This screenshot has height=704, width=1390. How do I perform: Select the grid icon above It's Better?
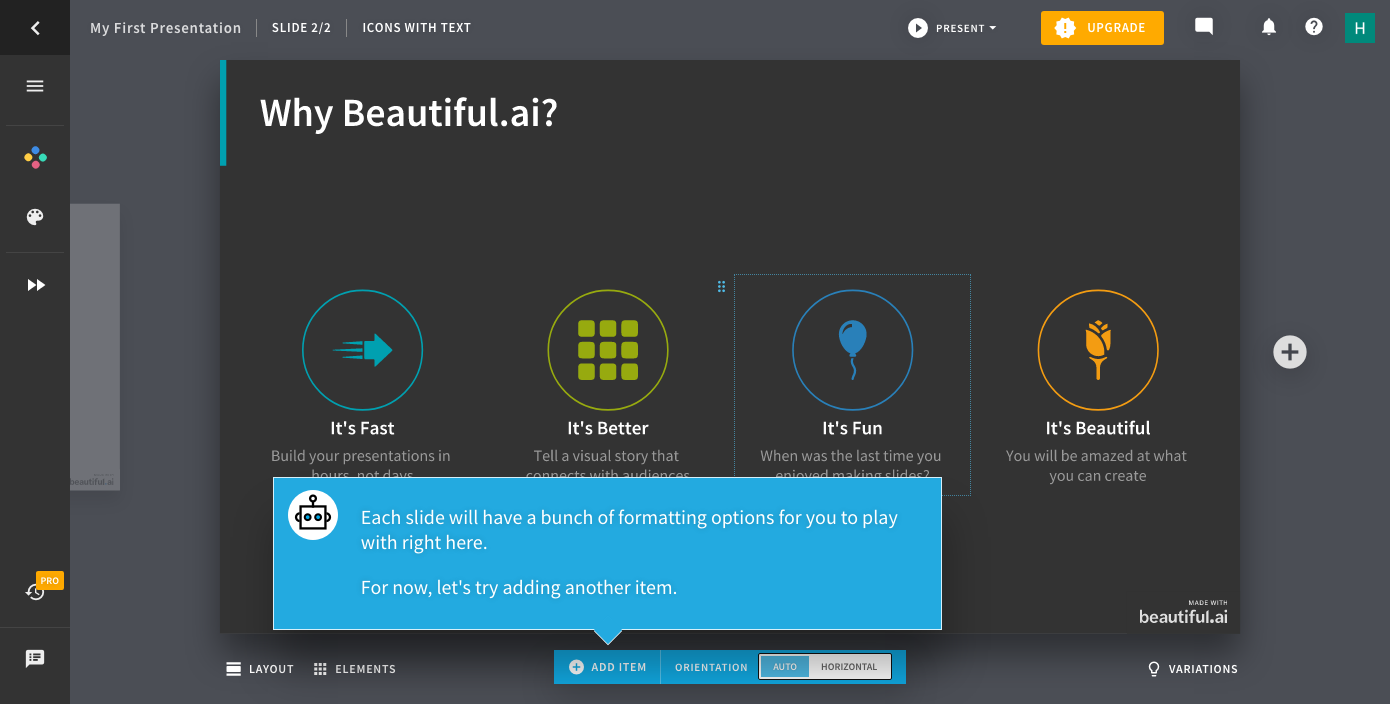coord(608,350)
